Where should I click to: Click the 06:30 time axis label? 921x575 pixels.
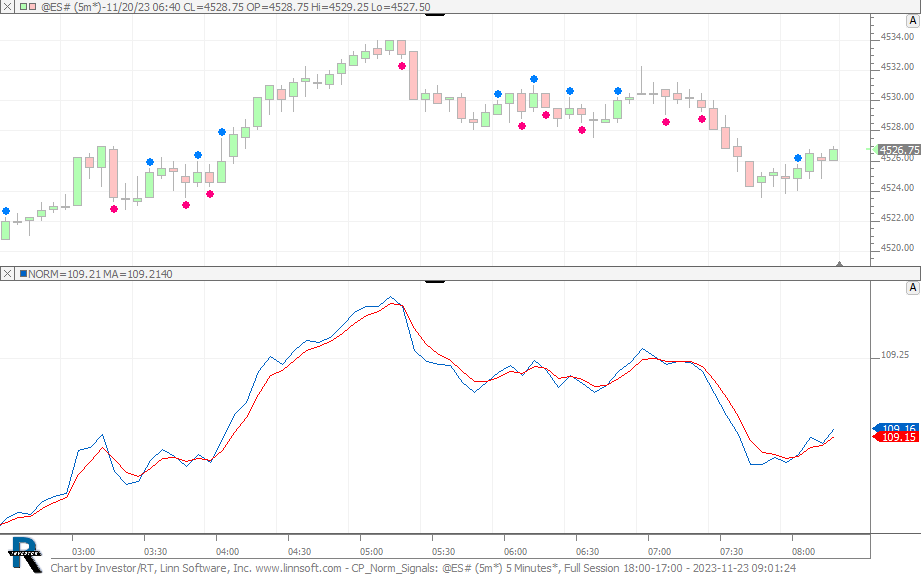587,552
